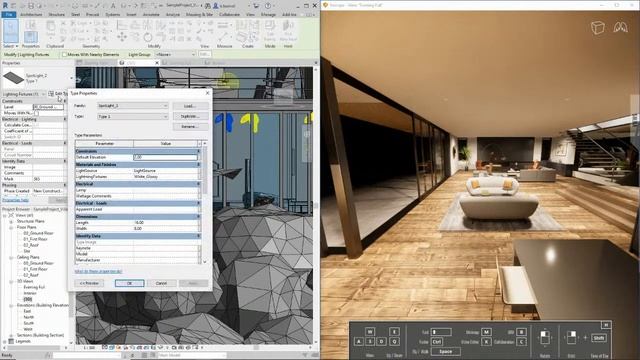Collapse Constraints section in Properties palette
Viewport: 640px width, 360px height.
tap(64, 101)
